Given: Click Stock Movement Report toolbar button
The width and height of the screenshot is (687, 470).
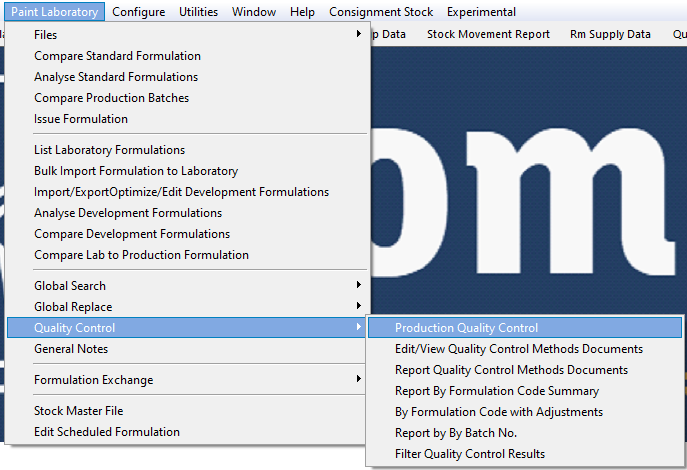Looking at the screenshot, I should [x=488, y=34].
